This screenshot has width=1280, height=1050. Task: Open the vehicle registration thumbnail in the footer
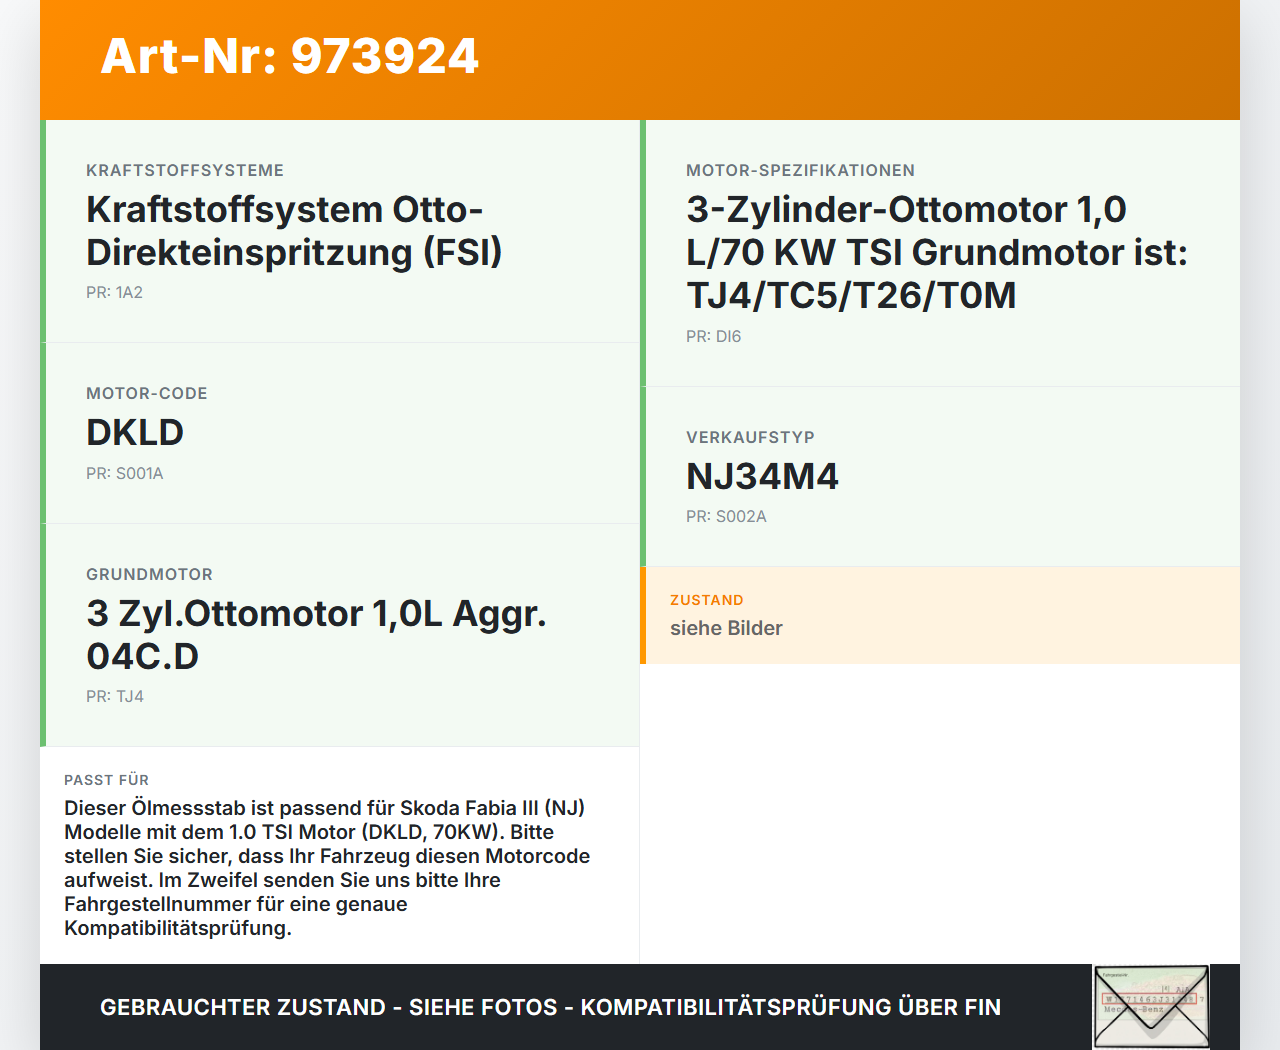pos(1151,1007)
